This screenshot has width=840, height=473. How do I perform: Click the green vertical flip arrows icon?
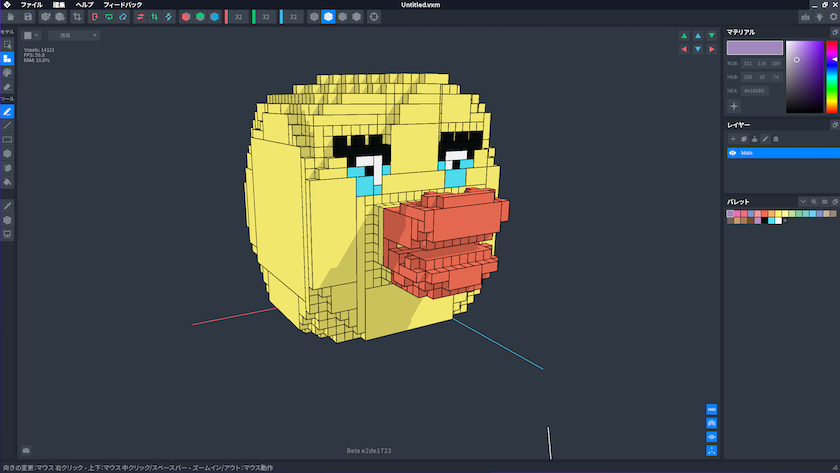point(154,17)
